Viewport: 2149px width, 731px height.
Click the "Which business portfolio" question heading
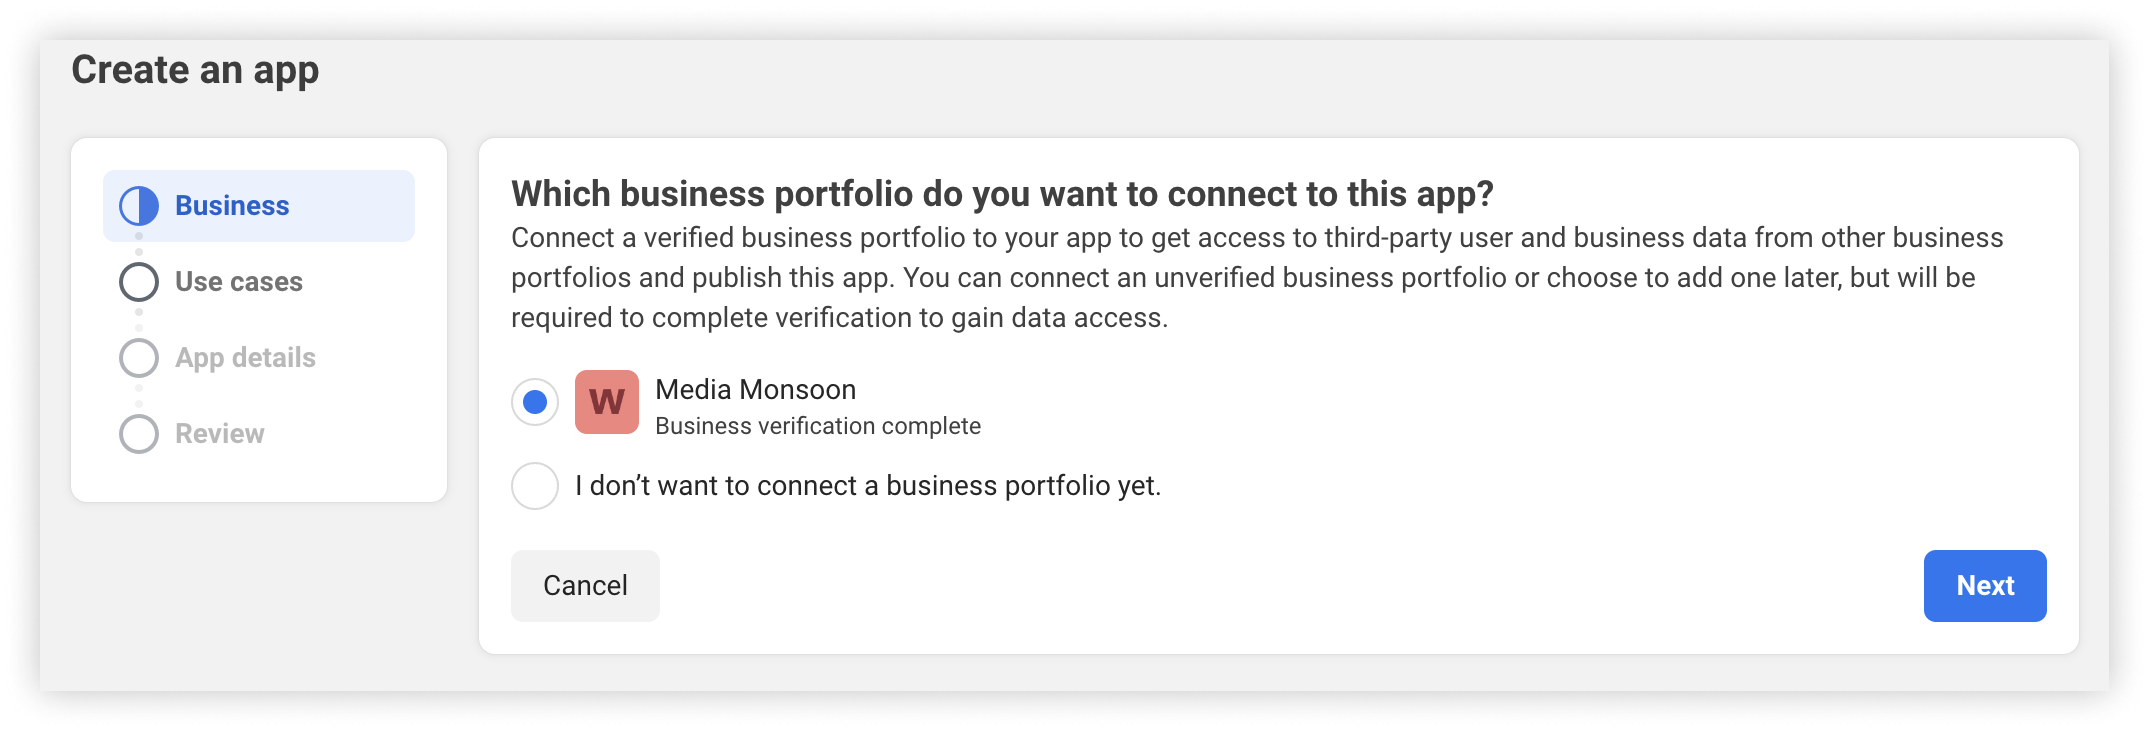click(1002, 194)
